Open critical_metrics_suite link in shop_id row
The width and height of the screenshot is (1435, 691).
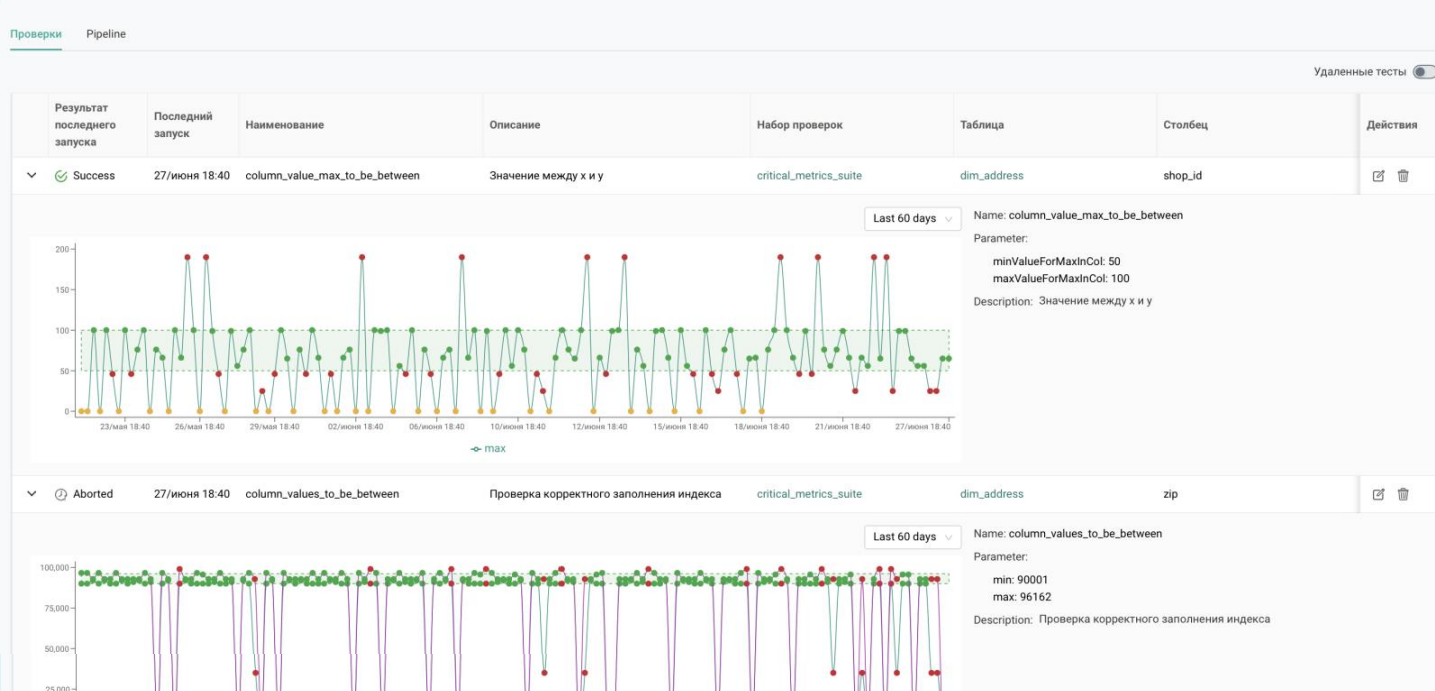click(809, 176)
